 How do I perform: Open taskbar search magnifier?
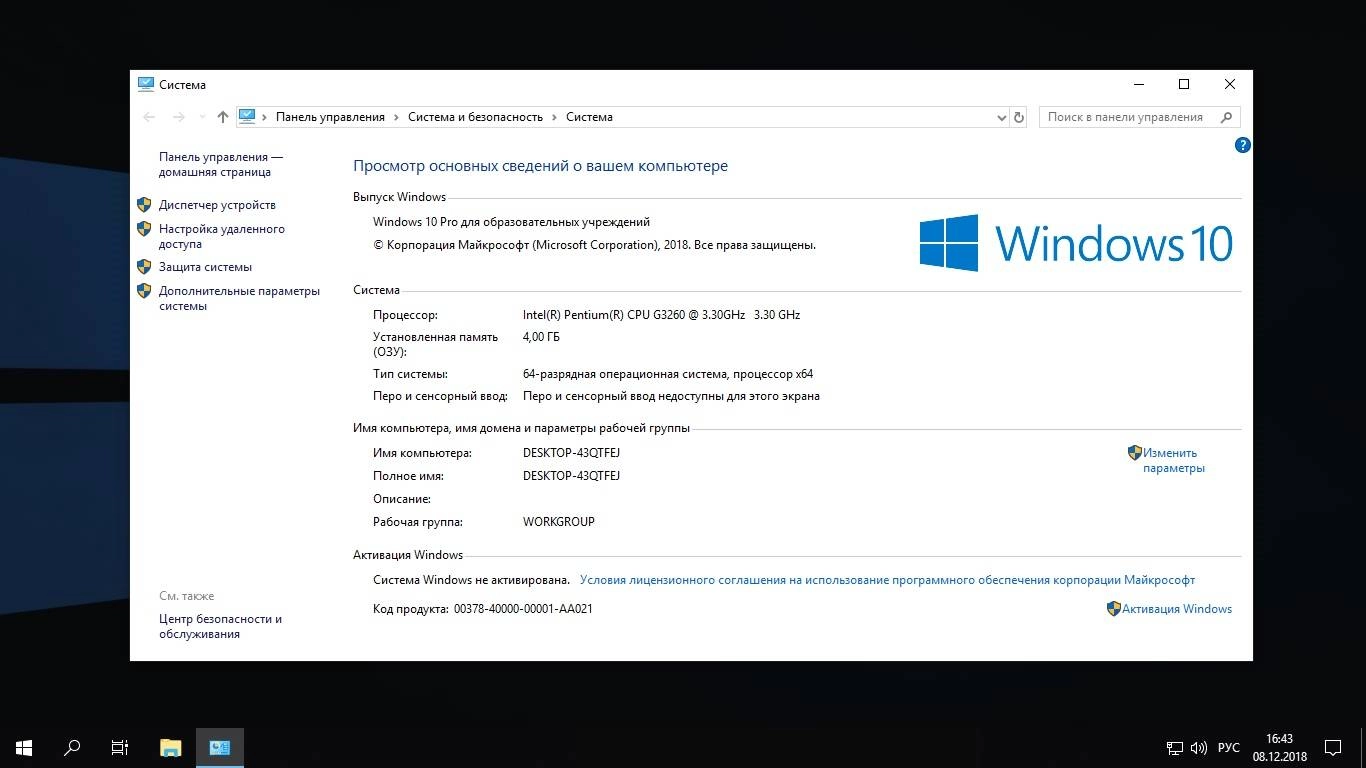[x=72, y=747]
